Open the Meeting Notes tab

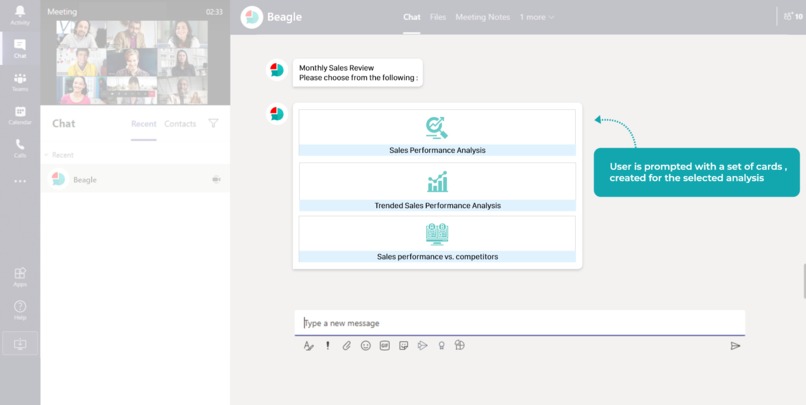coord(483,17)
